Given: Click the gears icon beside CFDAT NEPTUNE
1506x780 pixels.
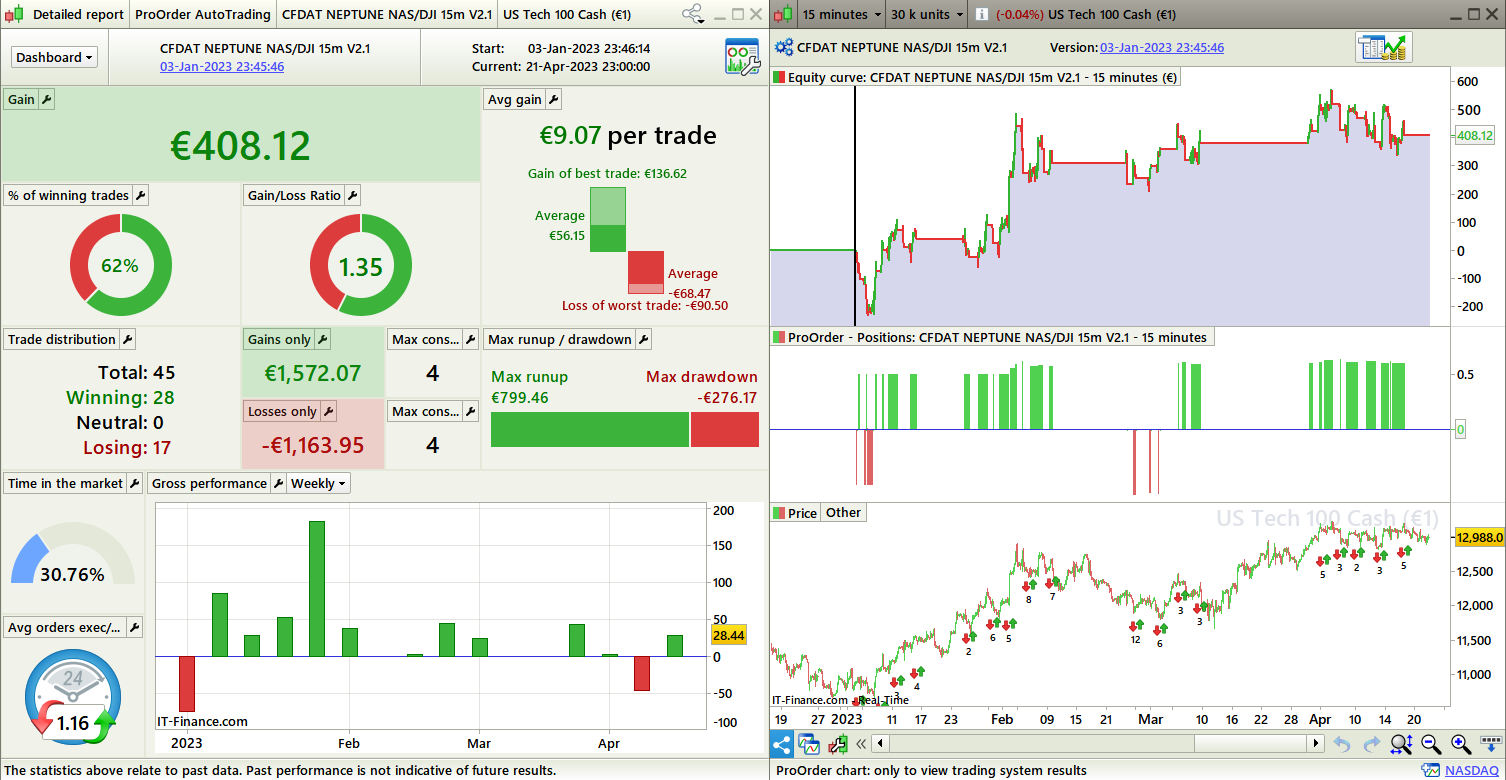Looking at the screenshot, I should click(x=783, y=47).
